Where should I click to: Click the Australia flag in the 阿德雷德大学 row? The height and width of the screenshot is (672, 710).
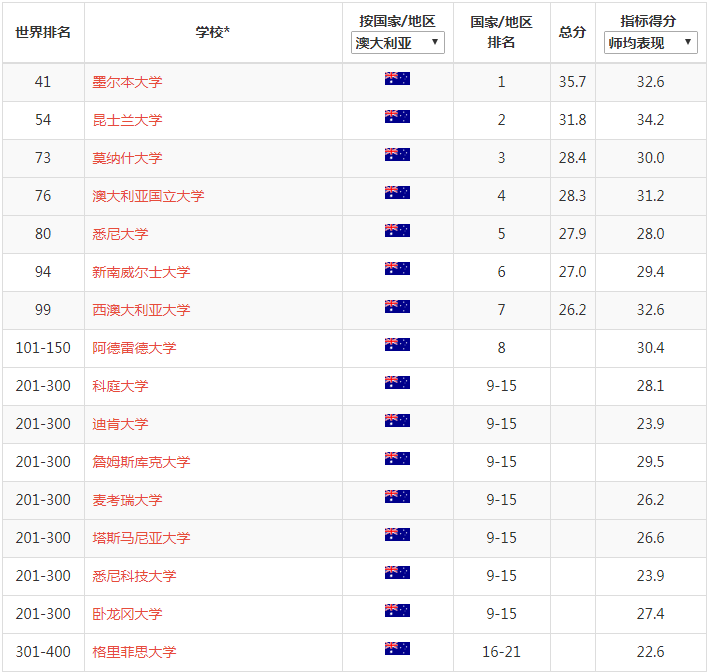click(397, 345)
